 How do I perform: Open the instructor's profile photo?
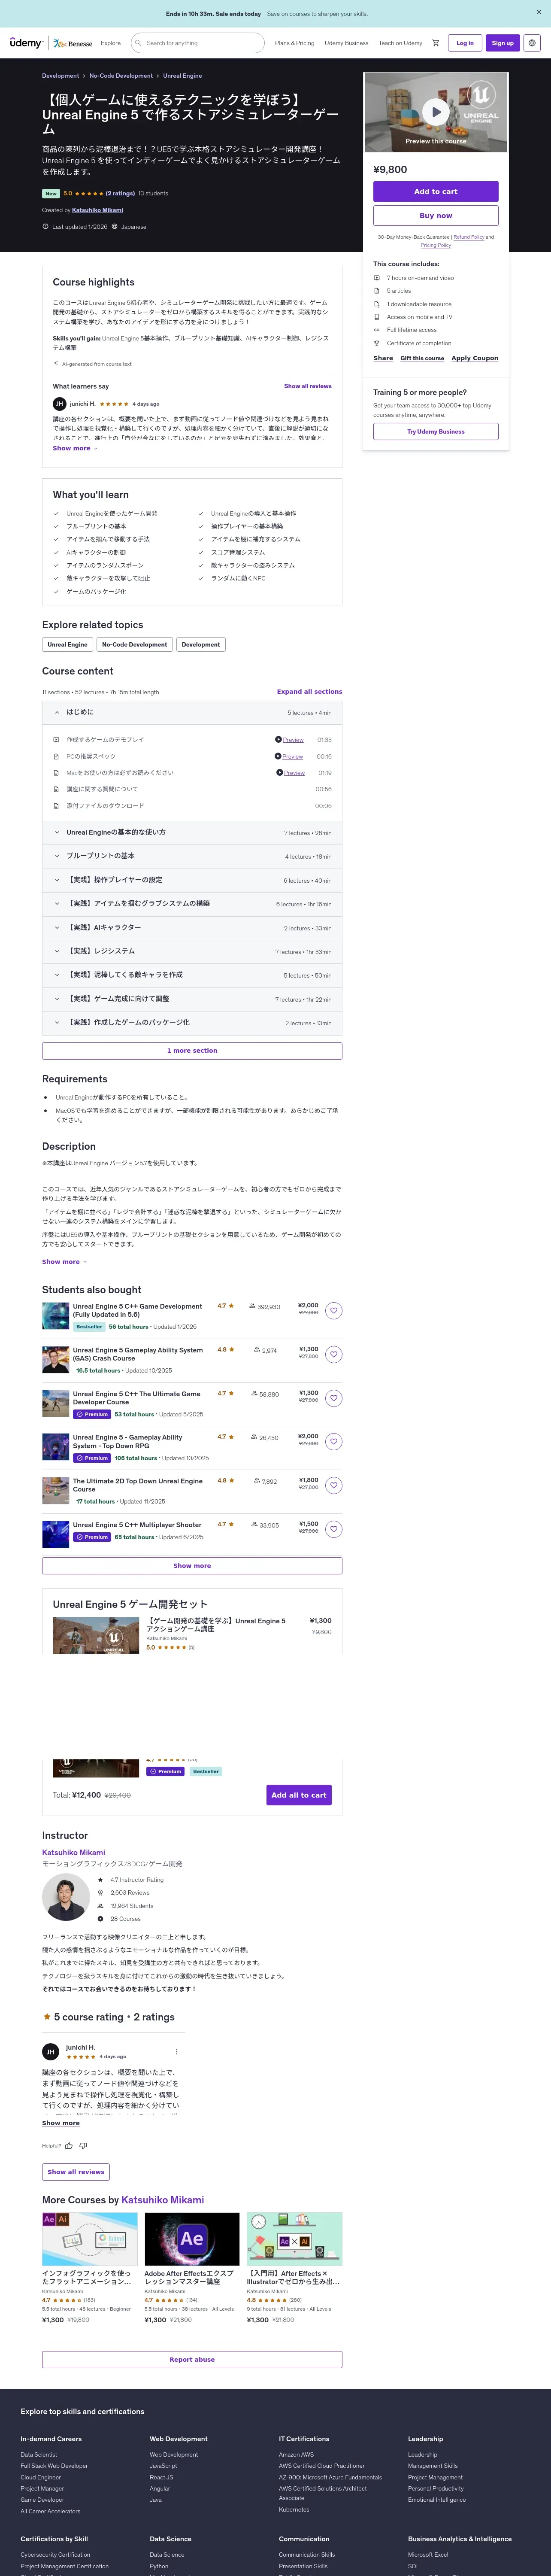click(x=66, y=1897)
